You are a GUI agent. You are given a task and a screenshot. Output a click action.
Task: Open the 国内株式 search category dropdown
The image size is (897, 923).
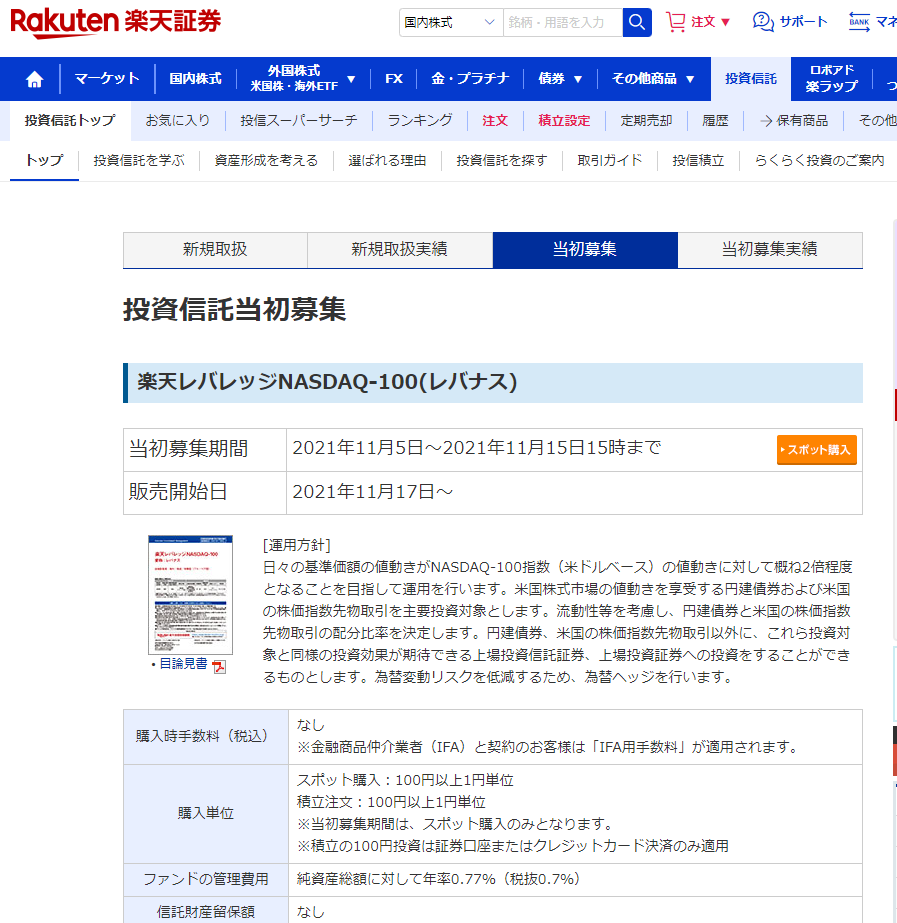[451, 22]
